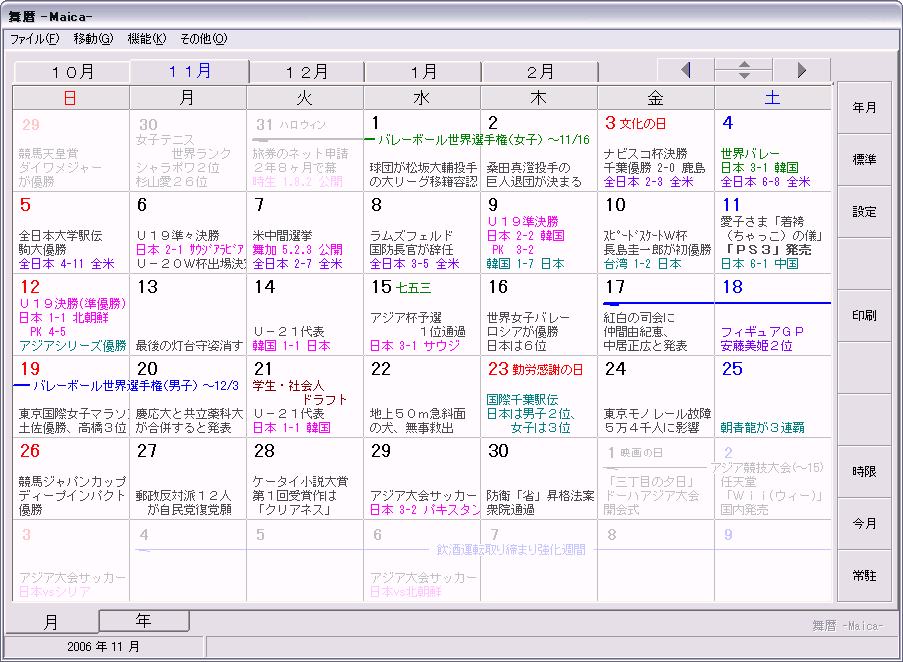Open 設定 from the side panel
This screenshot has width=903, height=662.
(864, 212)
